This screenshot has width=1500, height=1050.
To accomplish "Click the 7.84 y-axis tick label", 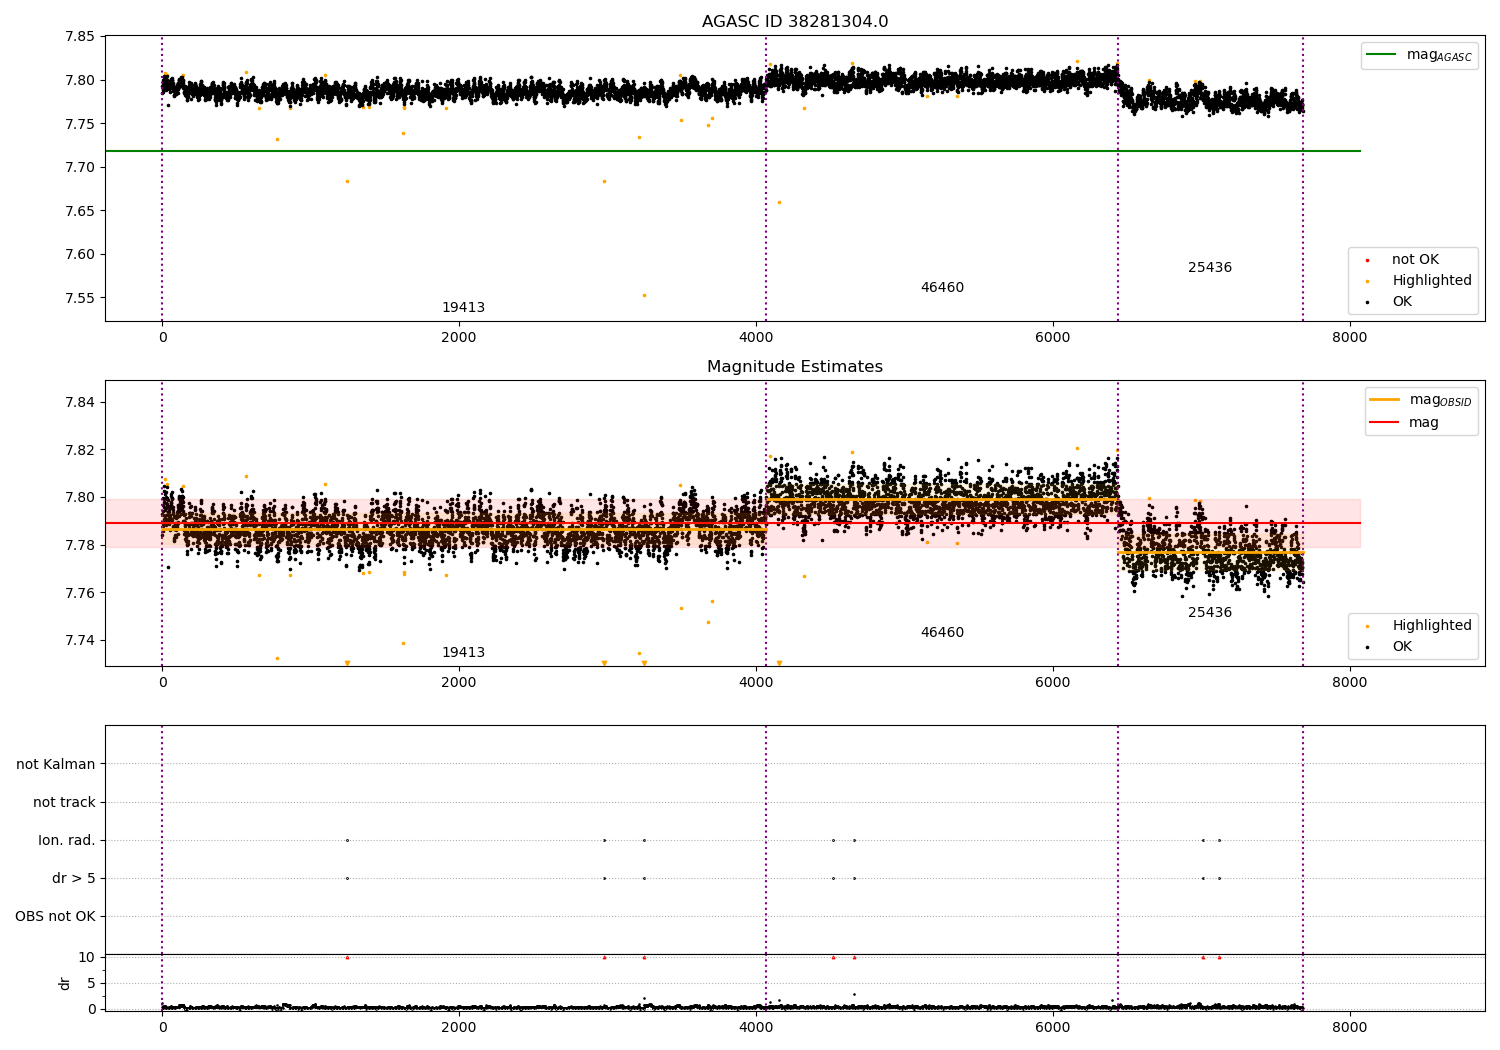I will click(x=80, y=402).
